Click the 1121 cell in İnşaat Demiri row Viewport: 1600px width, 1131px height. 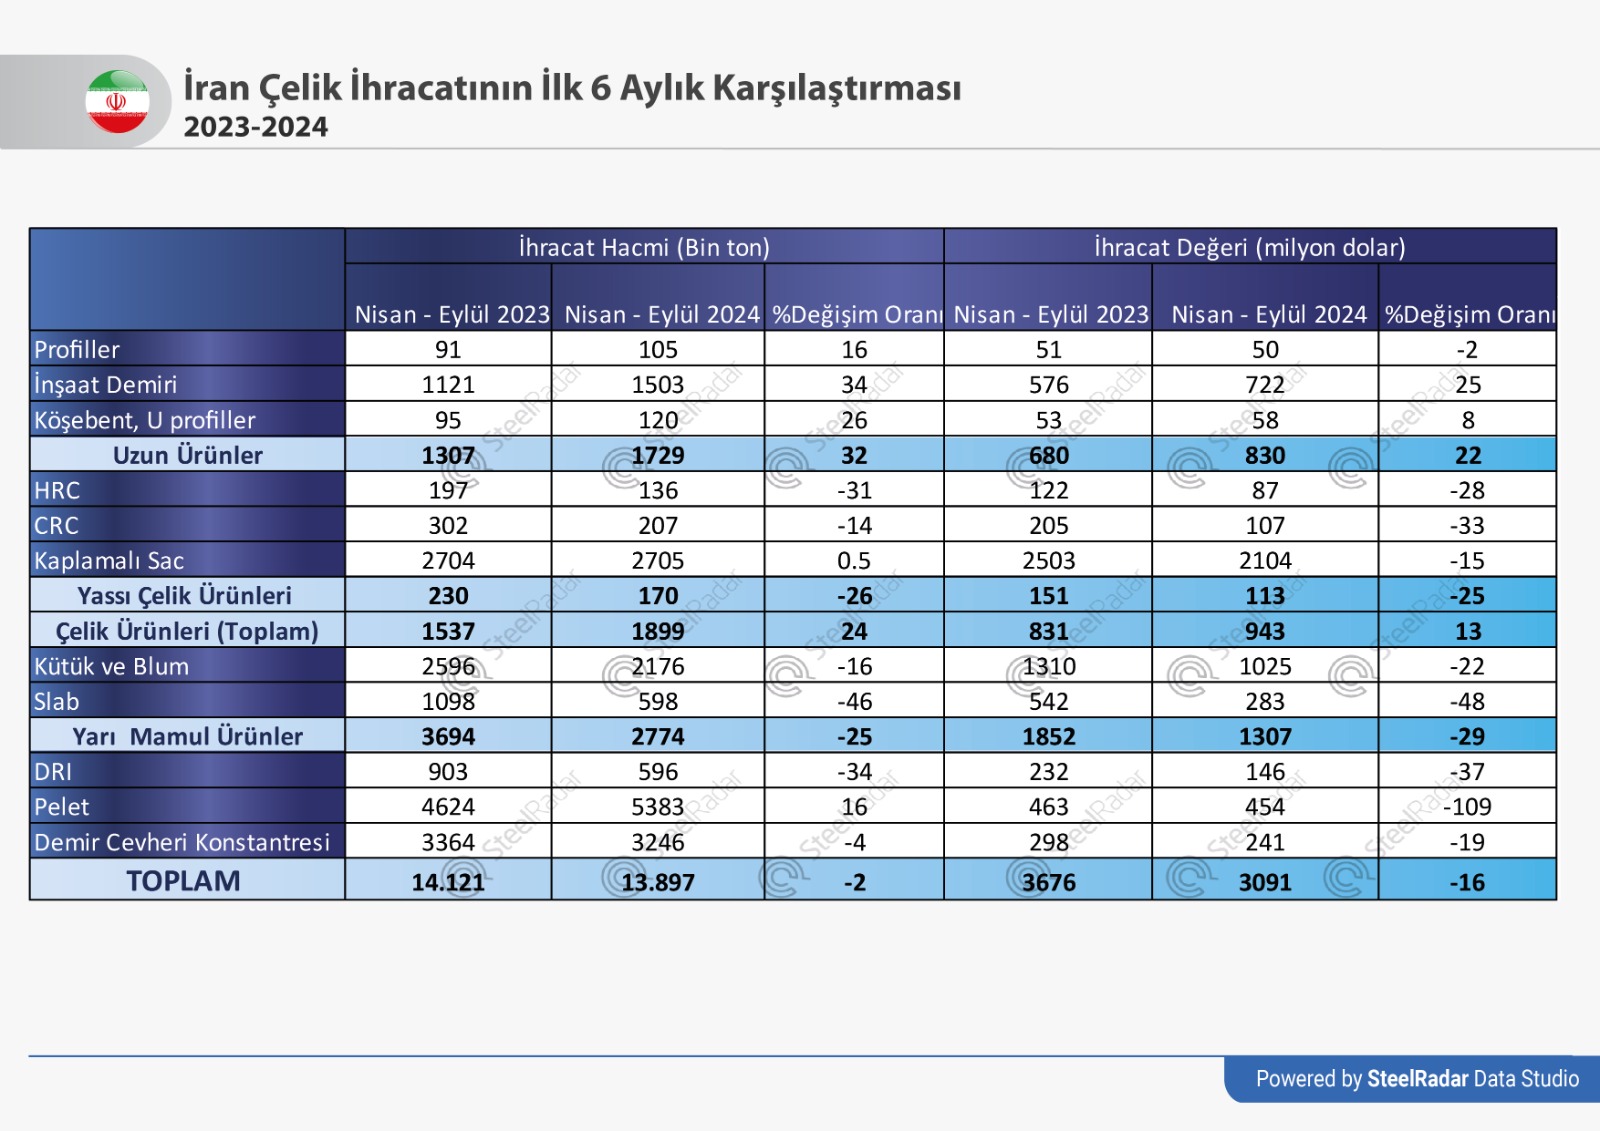click(x=448, y=384)
